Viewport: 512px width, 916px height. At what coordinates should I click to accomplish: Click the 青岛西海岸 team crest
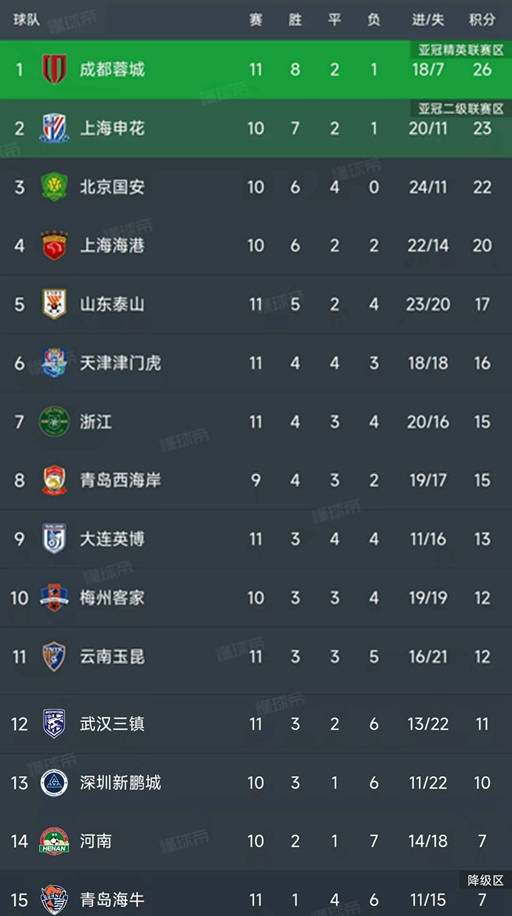coord(54,480)
